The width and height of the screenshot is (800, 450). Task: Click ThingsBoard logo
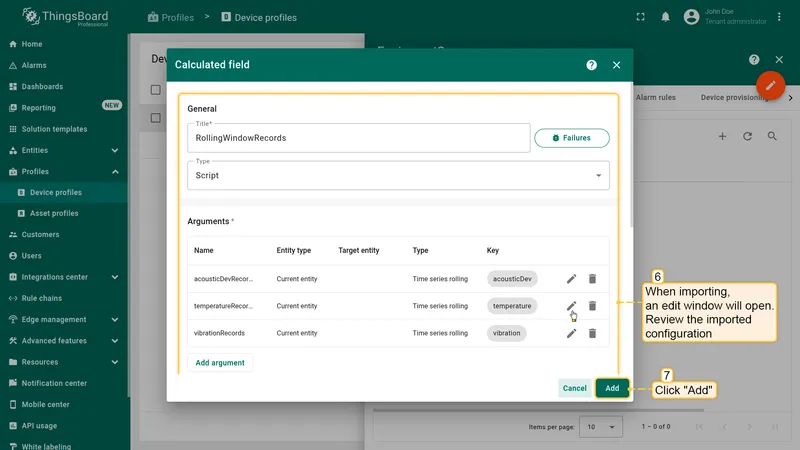pos(65,17)
